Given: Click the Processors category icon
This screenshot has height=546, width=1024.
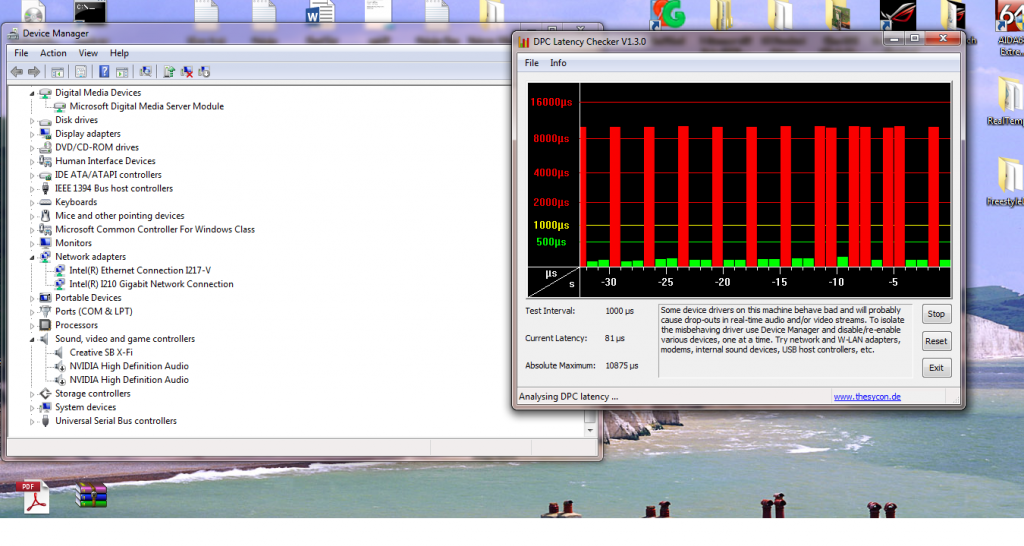Looking at the screenshot, I should click(45, 325).
